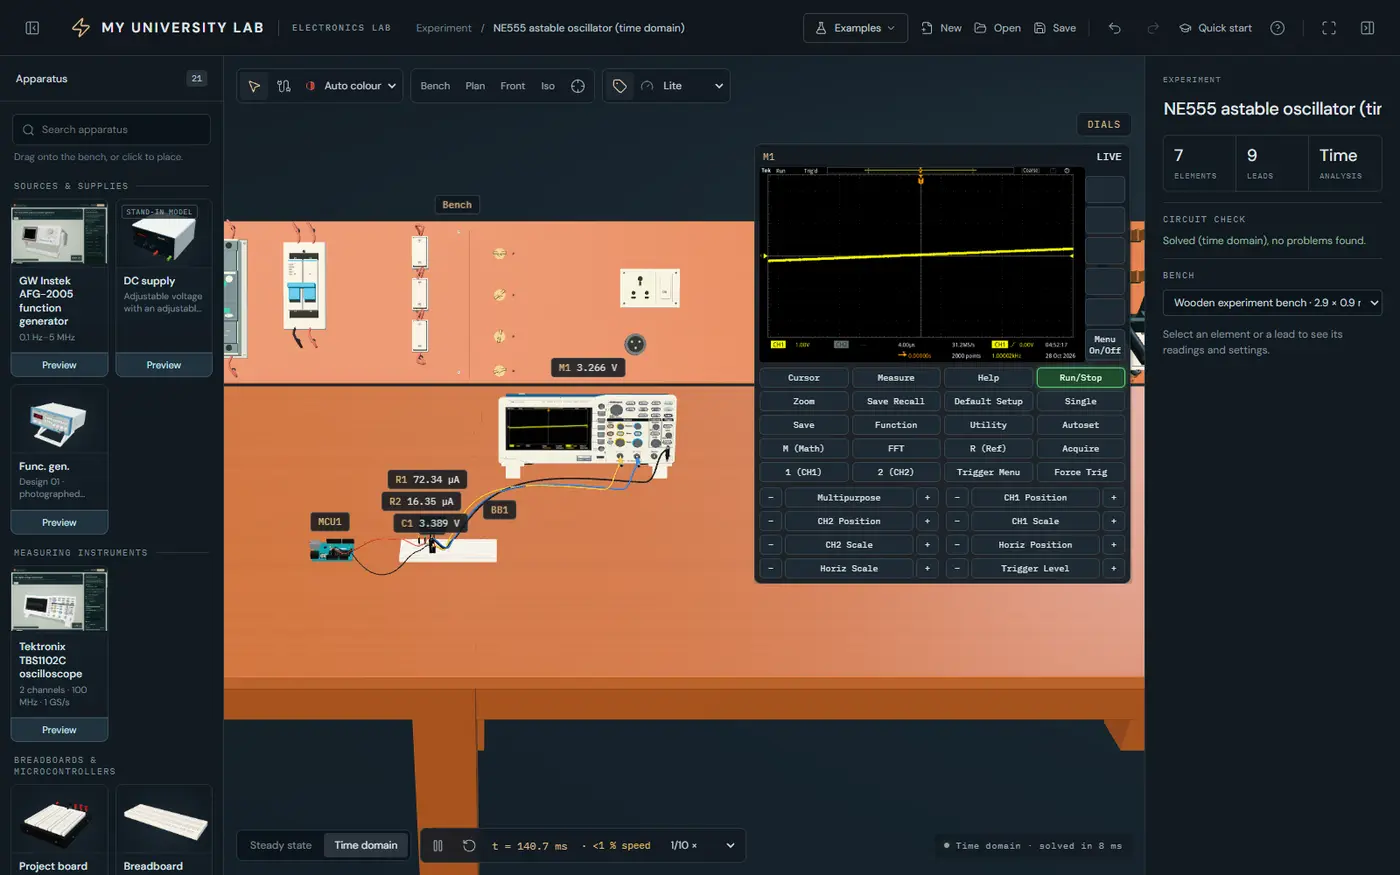Redo the last action
1400x875 pixels.
point(1153,28)
